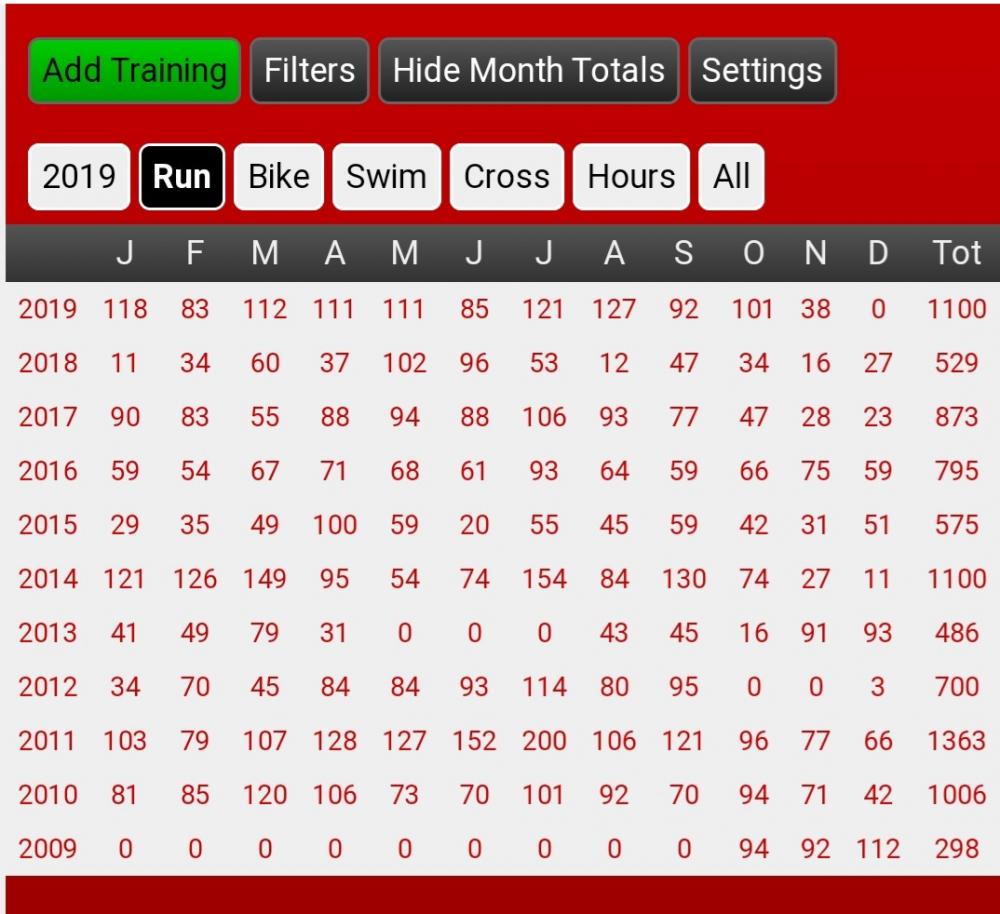The height and width of the screenshot is (914, 1000).
Task: Click the green Add Training button
Action: pos(134,70)
